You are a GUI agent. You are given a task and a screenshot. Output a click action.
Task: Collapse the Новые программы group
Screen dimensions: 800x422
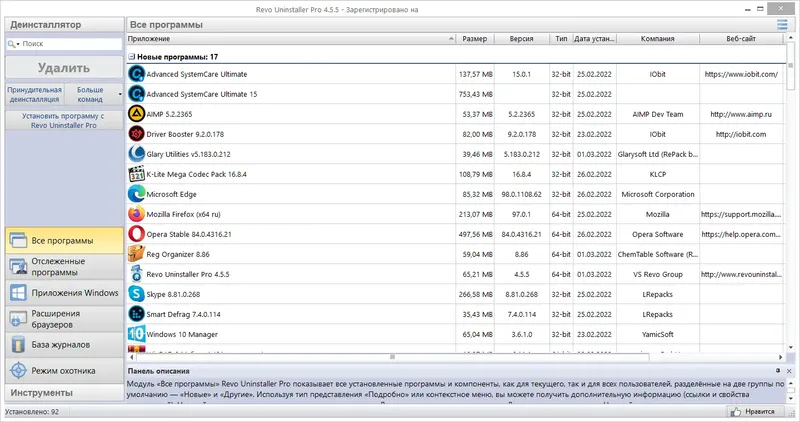(x=131, y=57)
